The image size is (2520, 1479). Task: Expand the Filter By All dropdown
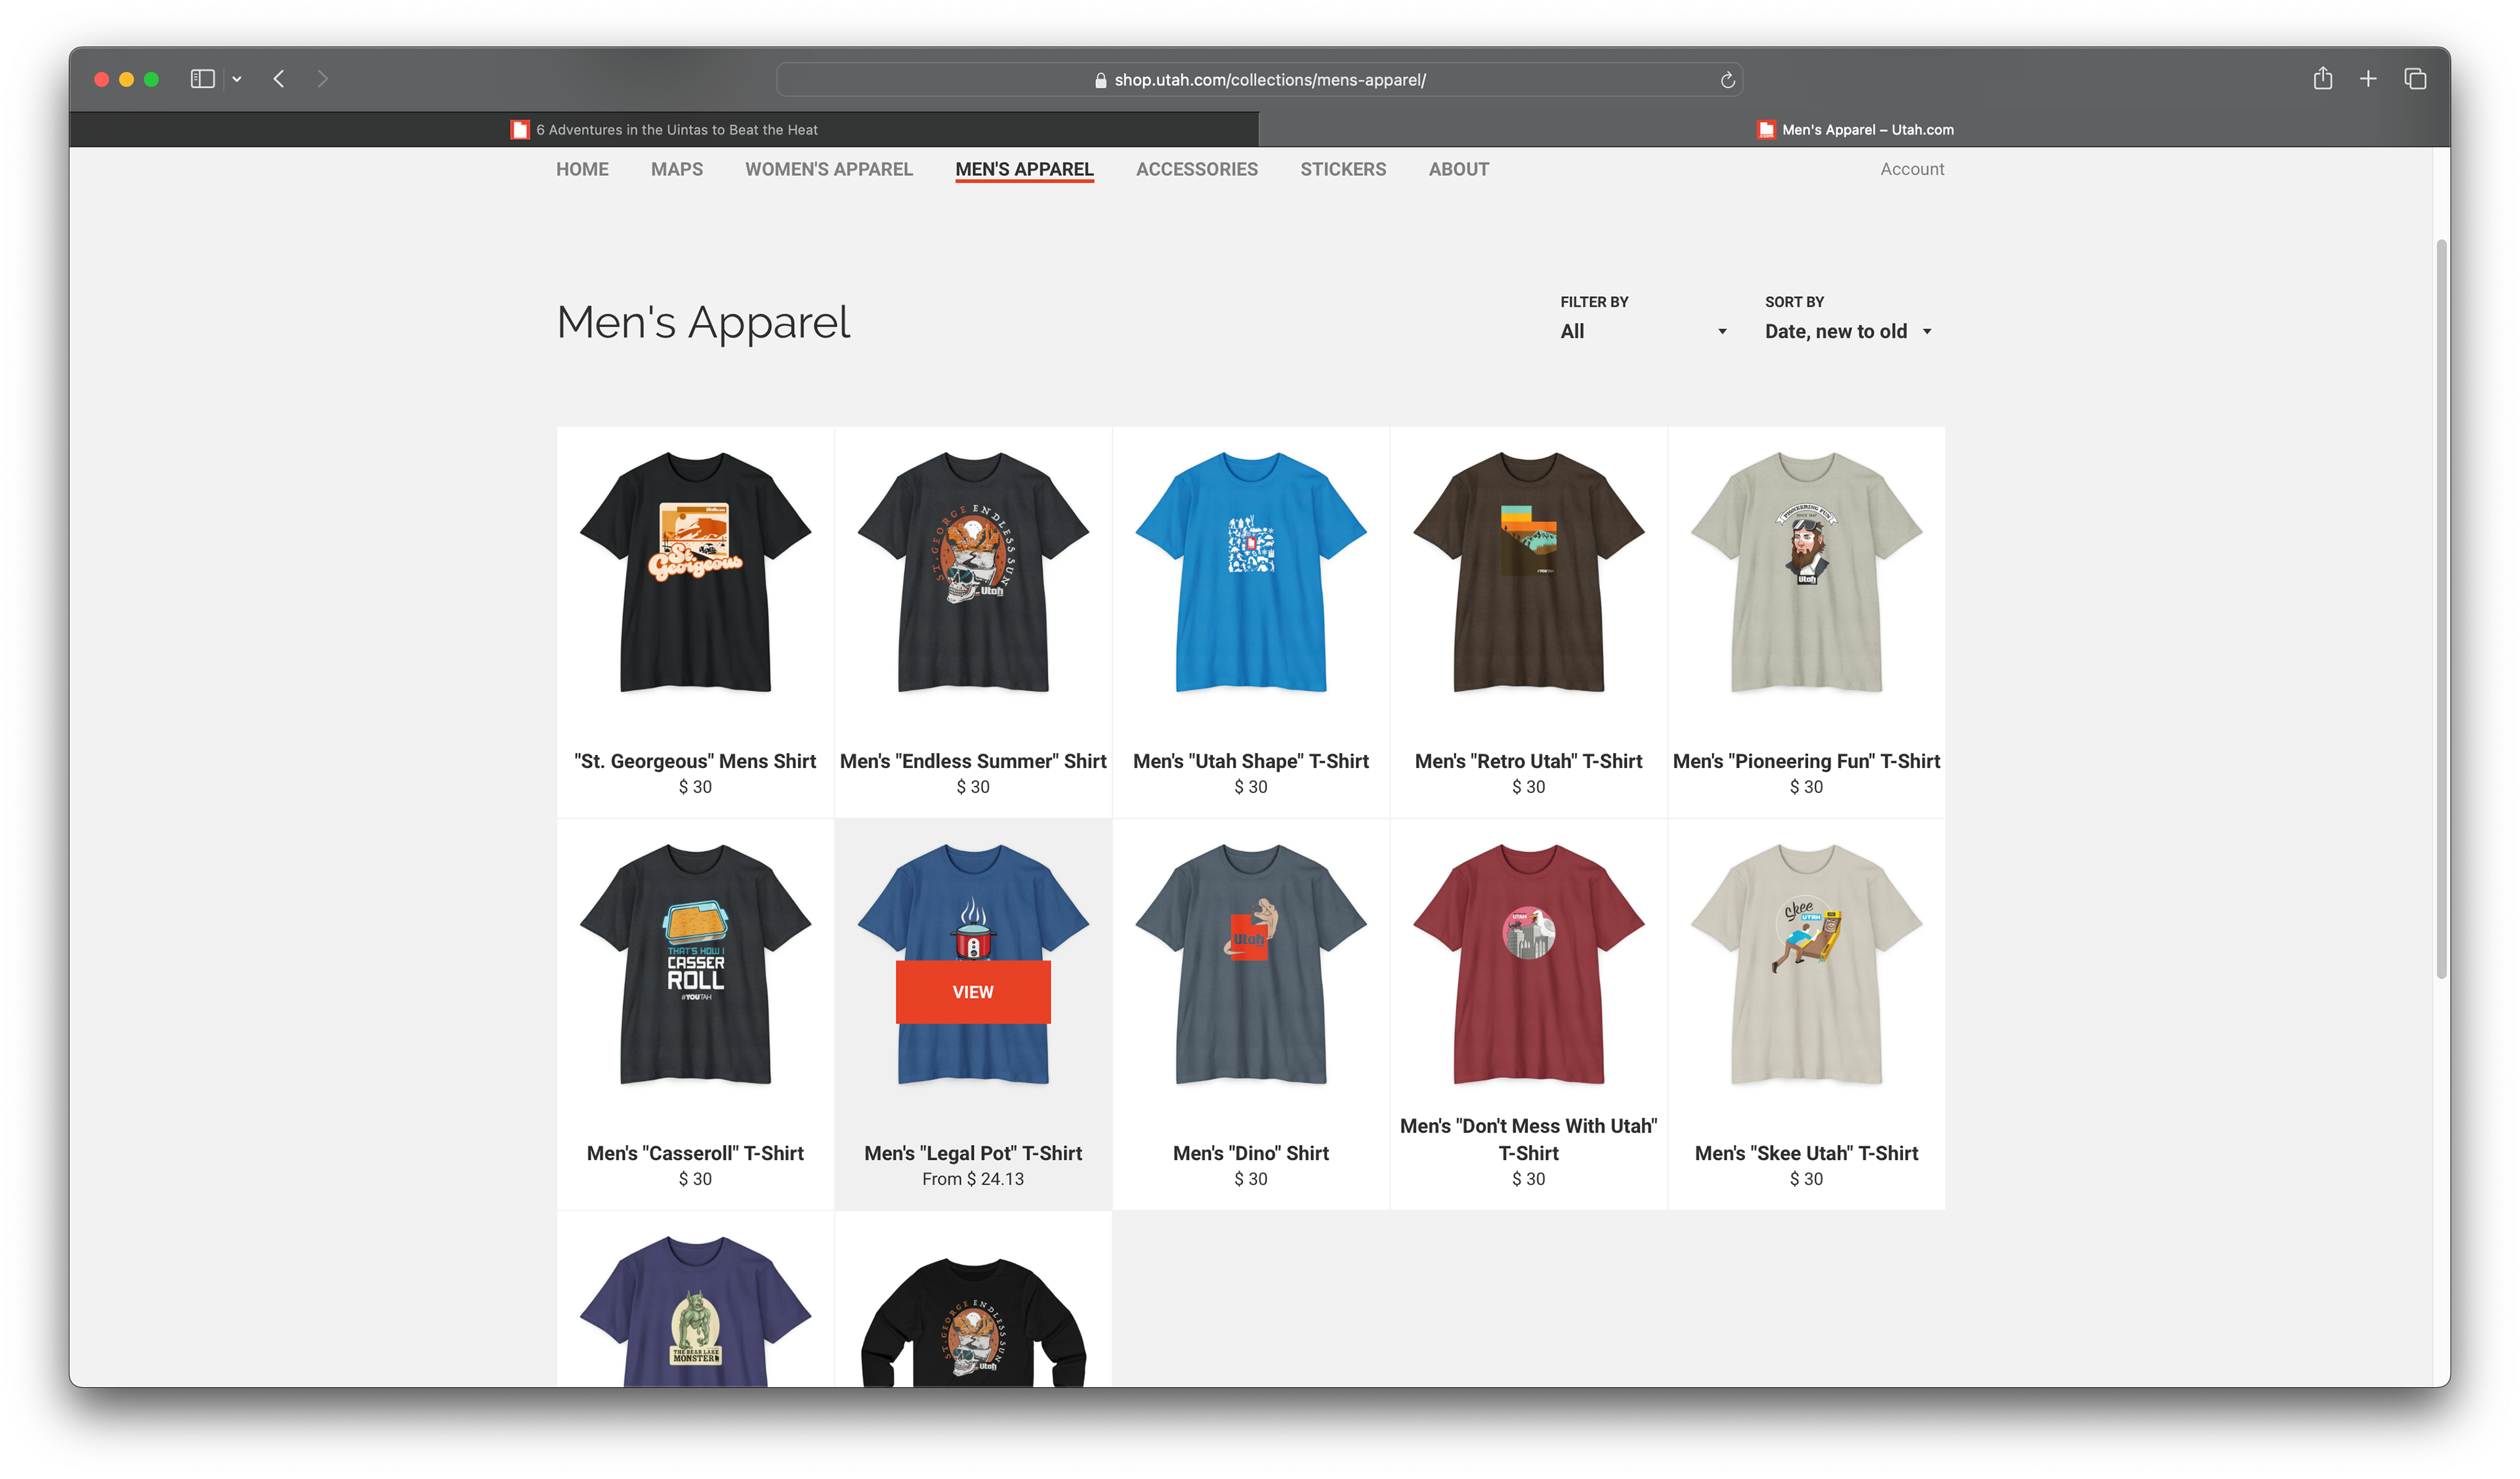pyautogui.click(x=1643, y=331)
